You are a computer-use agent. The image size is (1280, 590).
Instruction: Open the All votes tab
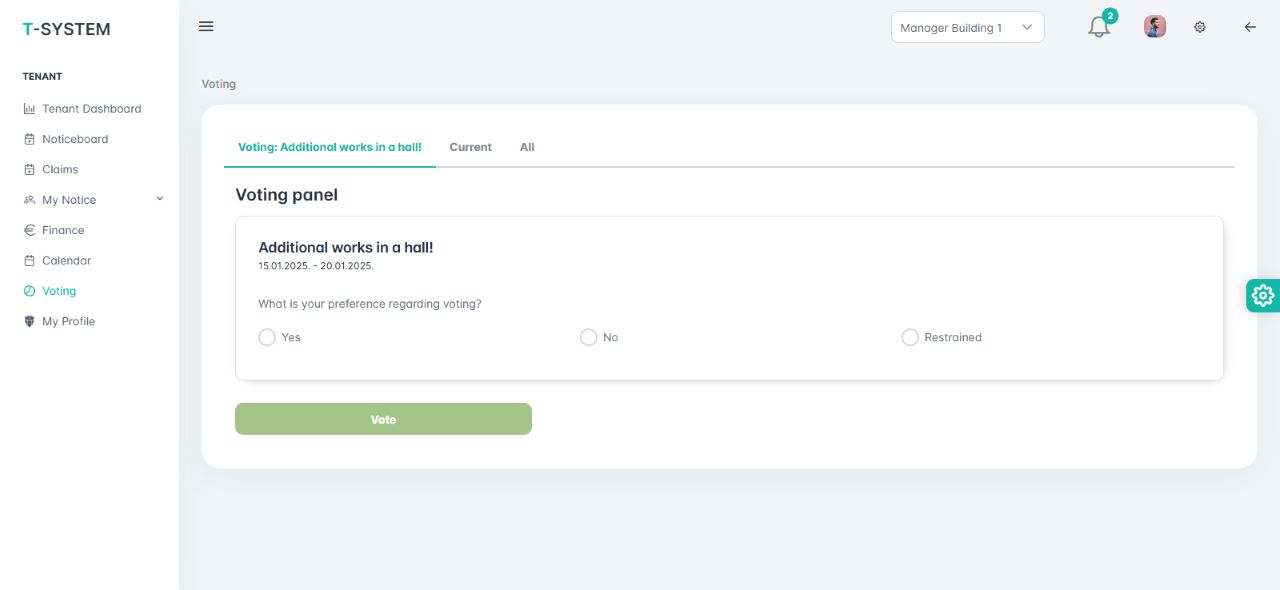click(x=527, y=147)
